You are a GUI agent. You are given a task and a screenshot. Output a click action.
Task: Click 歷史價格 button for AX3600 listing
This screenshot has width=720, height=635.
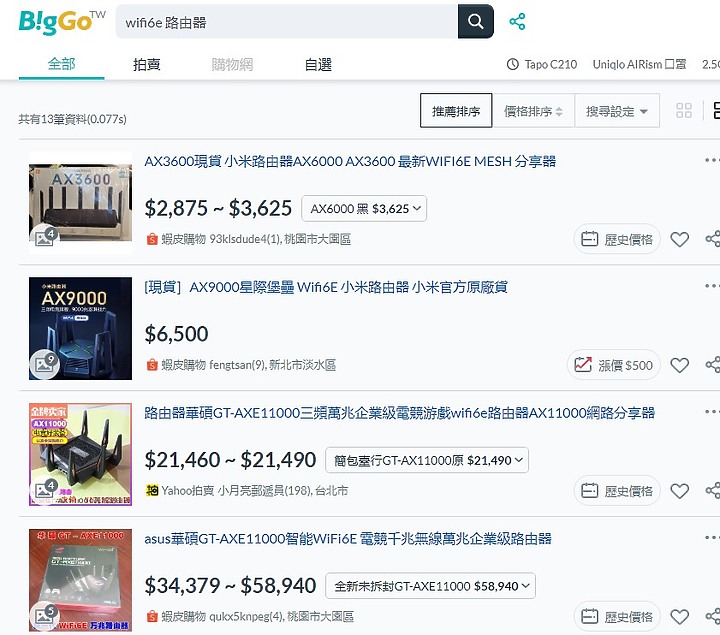(617, 239)
